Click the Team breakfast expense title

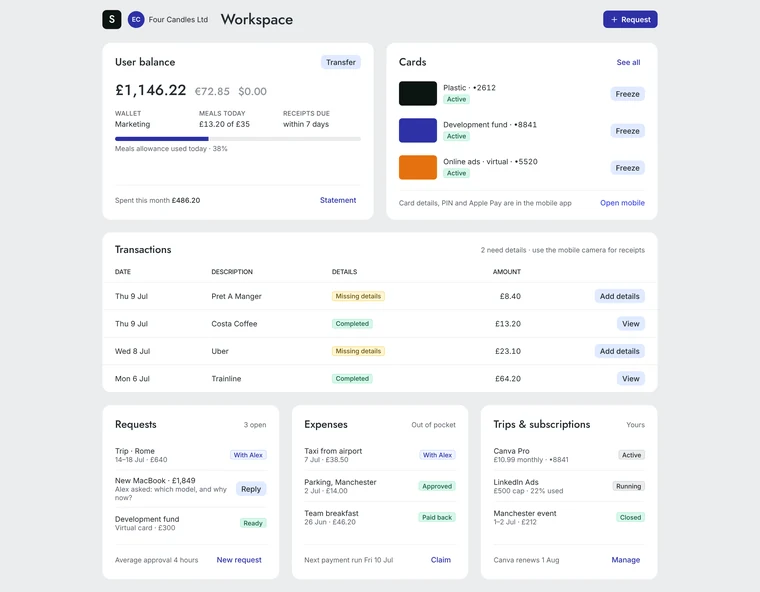331,513
